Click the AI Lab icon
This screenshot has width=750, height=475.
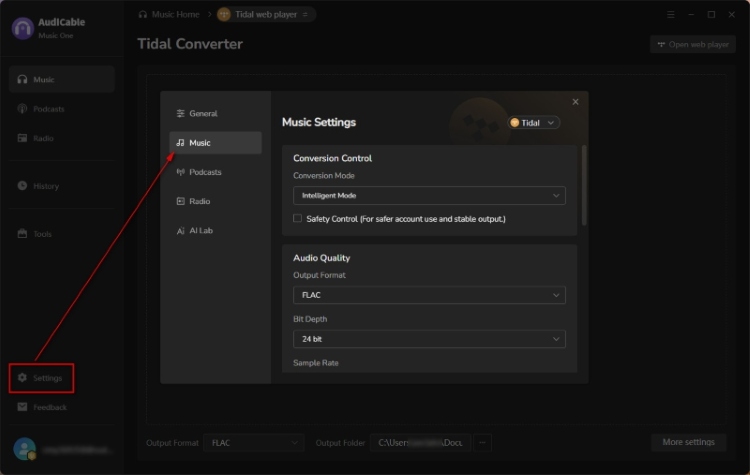pyautogui.click(x=180, y=231)
